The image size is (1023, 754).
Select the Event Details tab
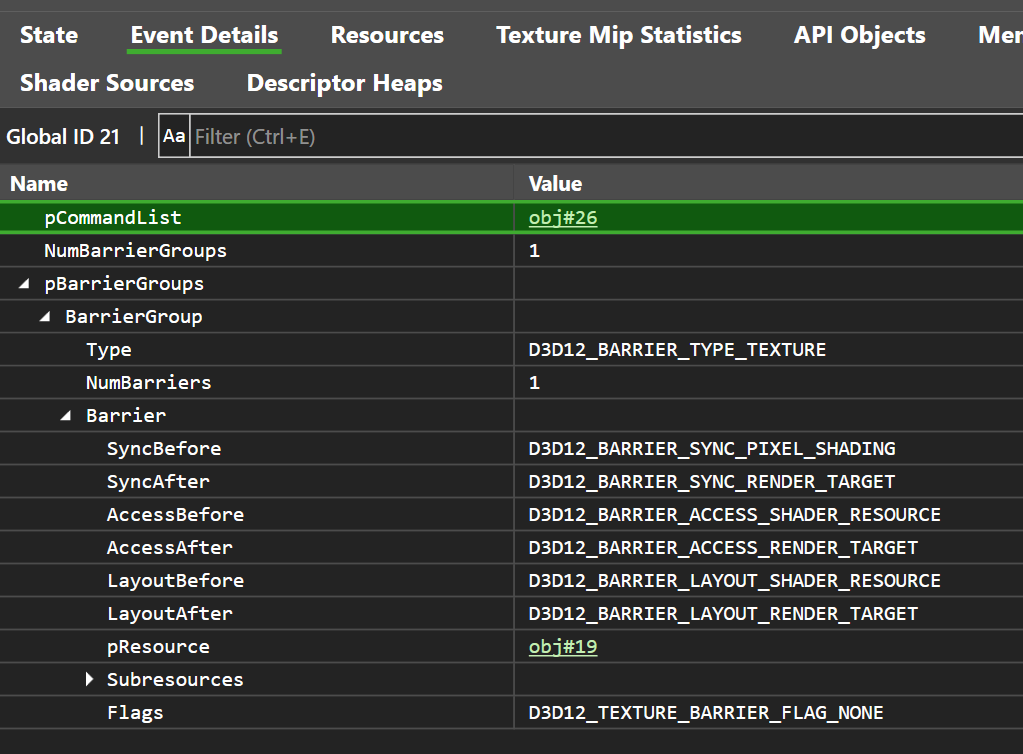point(204,35)
